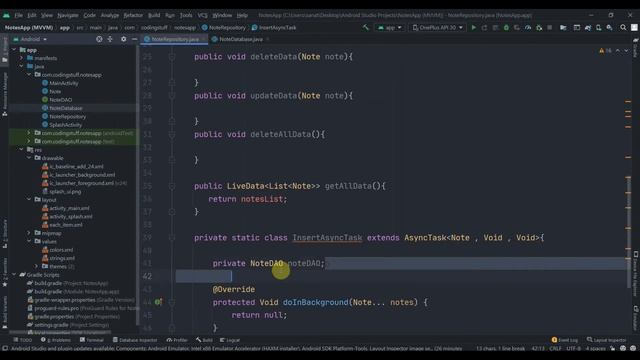Open the TODO tool window
Viewport: 640px width, 360px height.
point(23,340)
